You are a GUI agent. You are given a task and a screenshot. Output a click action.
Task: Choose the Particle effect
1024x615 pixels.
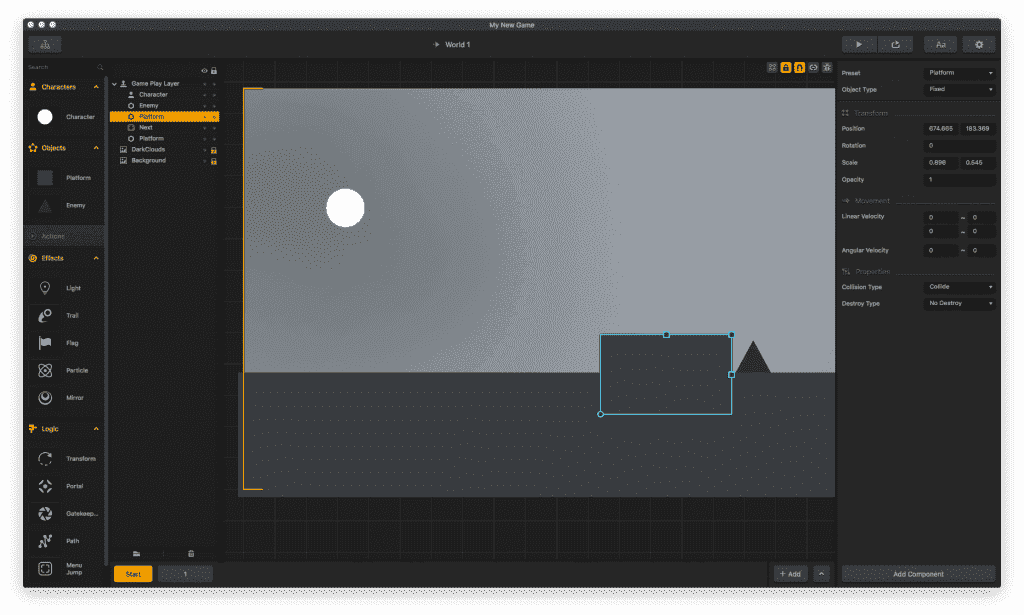click(45, 370)
